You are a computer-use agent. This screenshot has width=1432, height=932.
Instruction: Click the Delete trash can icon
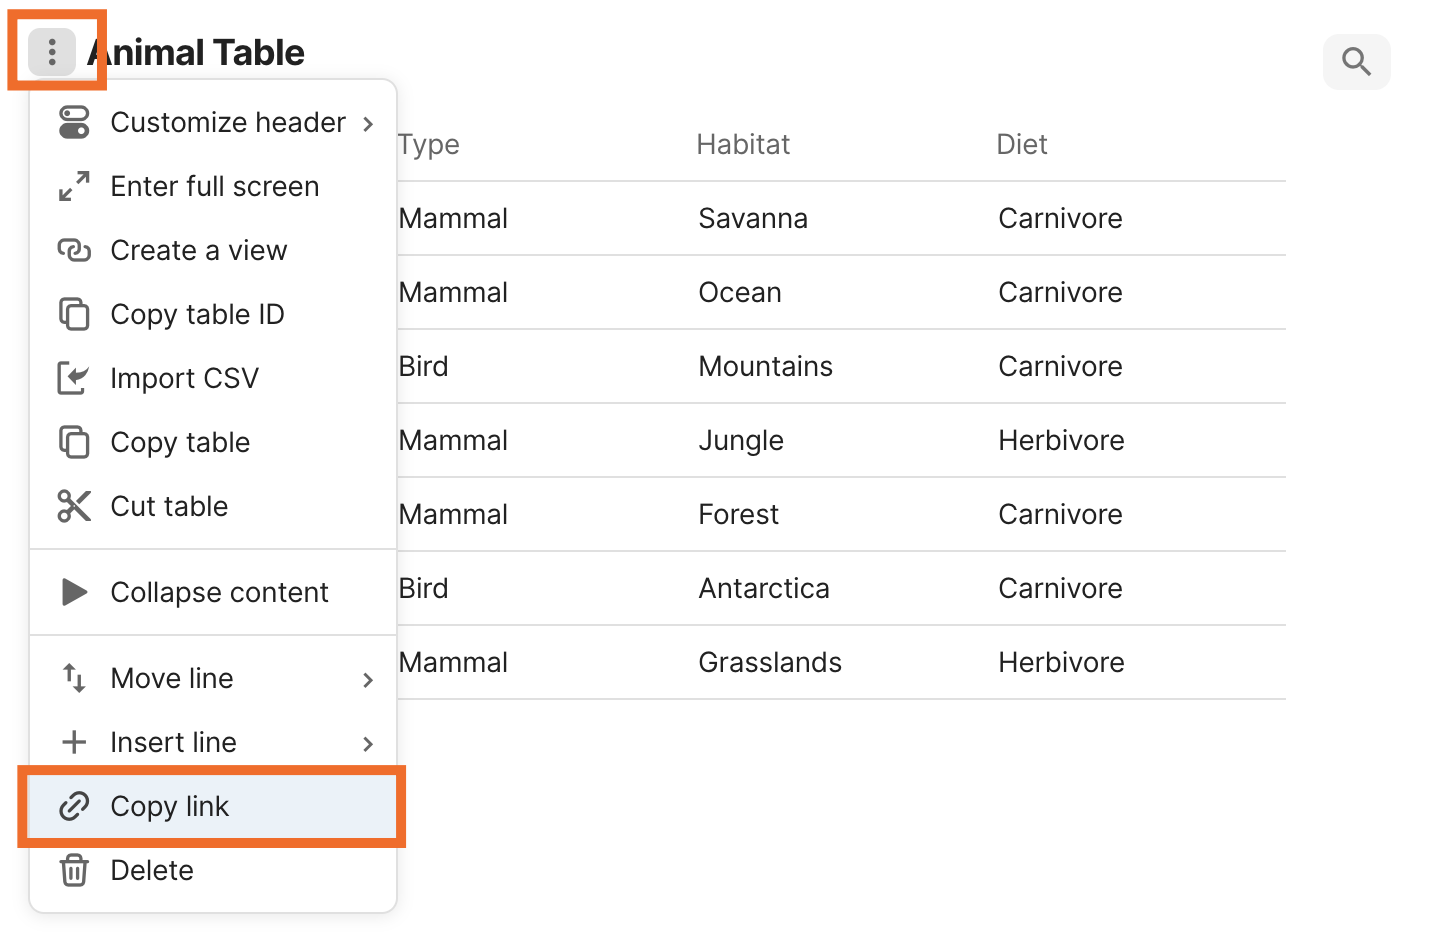click(x=74, y=871)
